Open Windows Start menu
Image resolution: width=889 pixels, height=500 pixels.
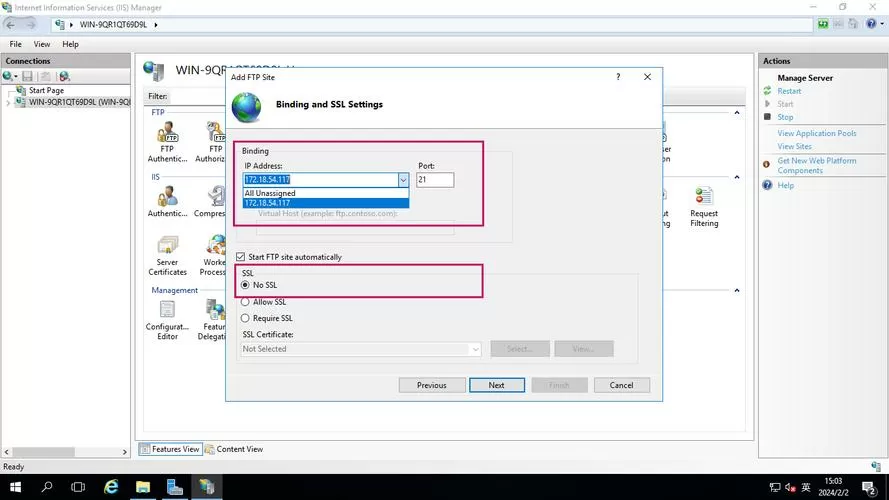tap(15, 487)
